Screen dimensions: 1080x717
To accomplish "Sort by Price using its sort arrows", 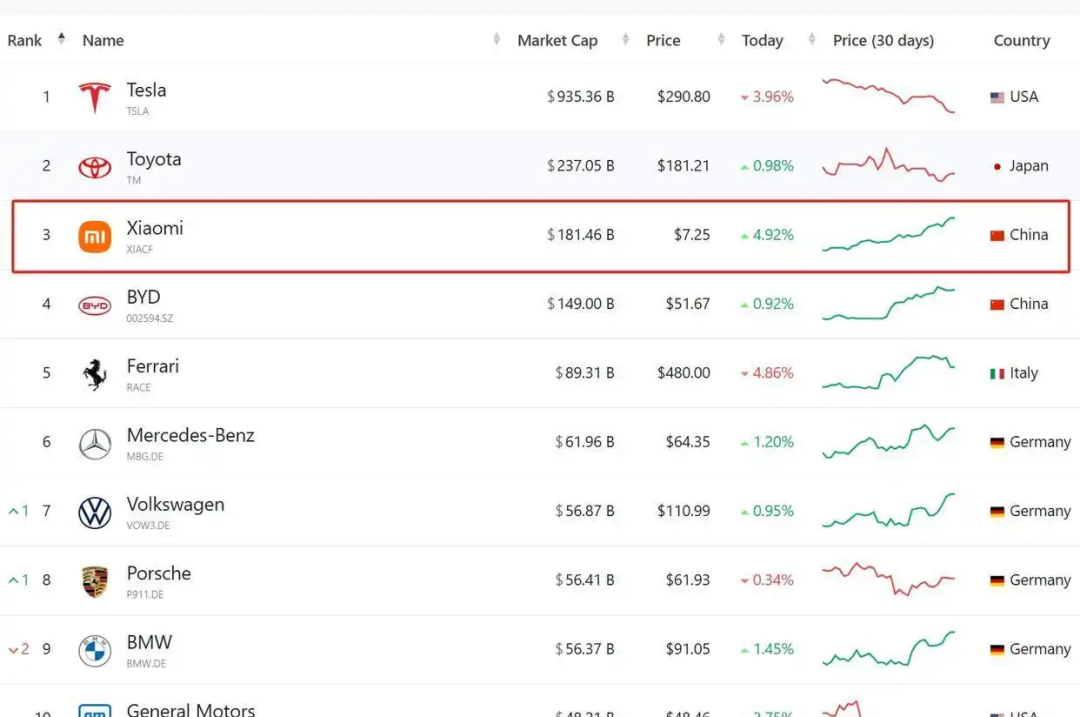I will pyautogui.click(x=720, y=39).
